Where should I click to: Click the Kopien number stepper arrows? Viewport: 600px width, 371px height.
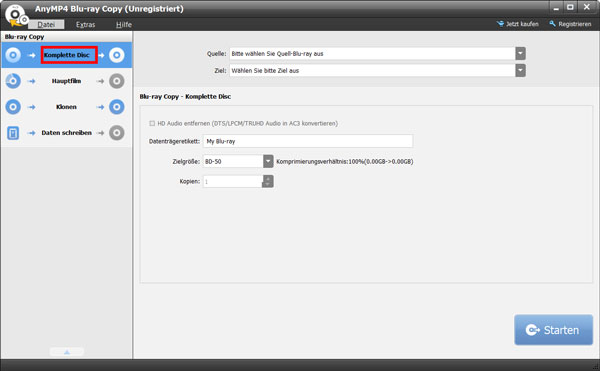(268, 181)
